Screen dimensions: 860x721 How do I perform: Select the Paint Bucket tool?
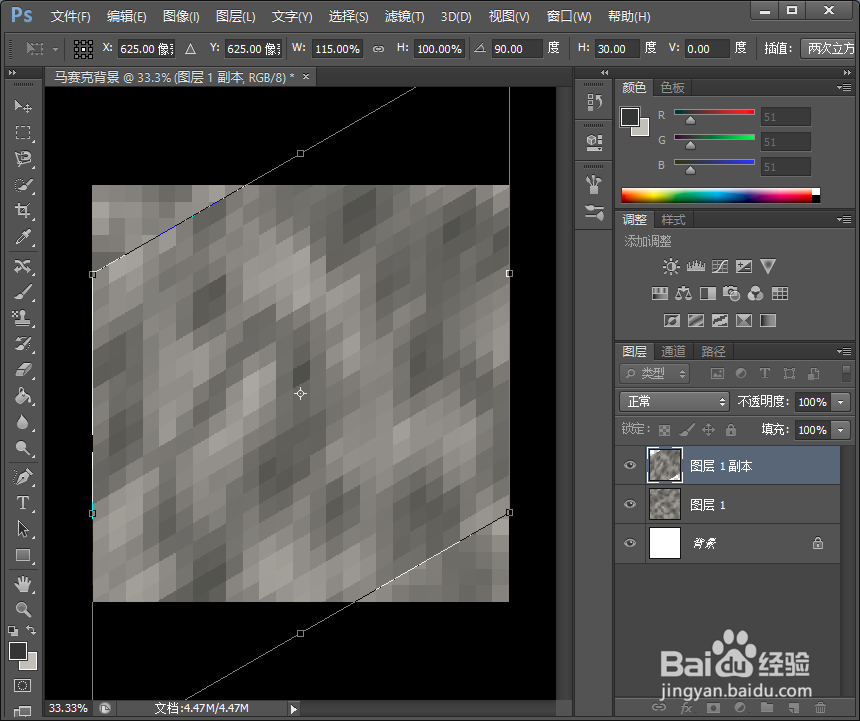pyautogui.click(x=23, y=396)
